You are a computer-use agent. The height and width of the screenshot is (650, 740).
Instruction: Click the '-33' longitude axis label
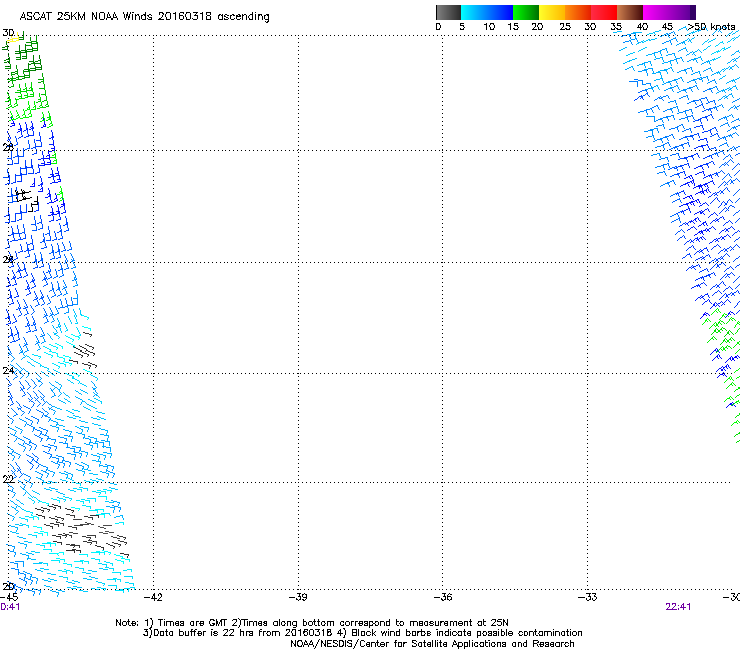coord(588,597)
